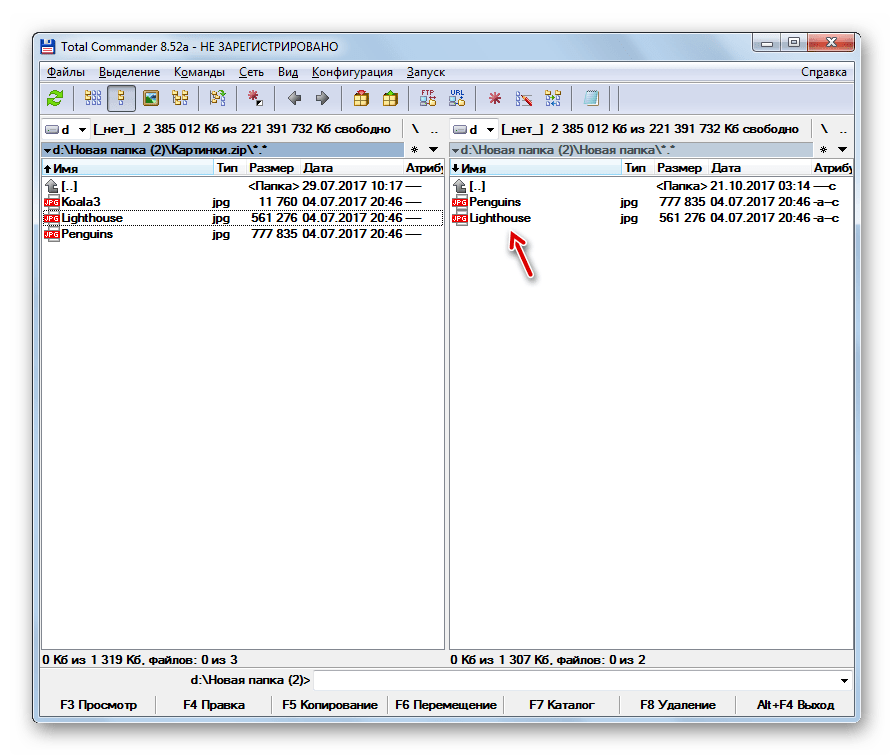This screenshot has height=756, width=894.
Task: Click the green Refresh toolbar icon
Action: point(55,98)
